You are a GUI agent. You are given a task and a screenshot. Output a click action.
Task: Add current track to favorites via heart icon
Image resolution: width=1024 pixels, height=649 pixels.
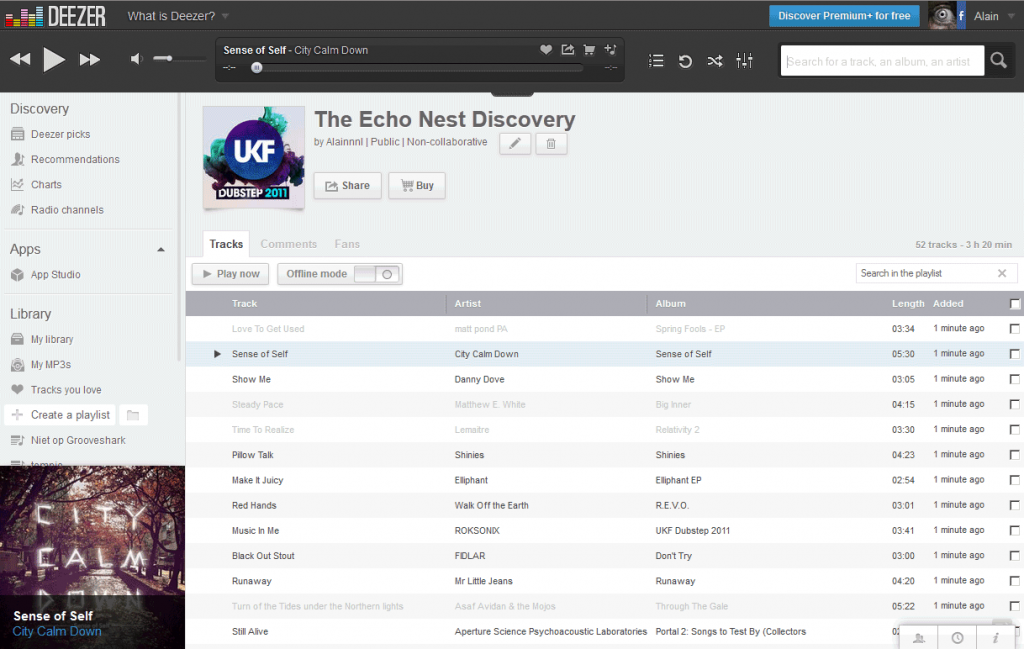pyautogui.click(x=546, y=48)
